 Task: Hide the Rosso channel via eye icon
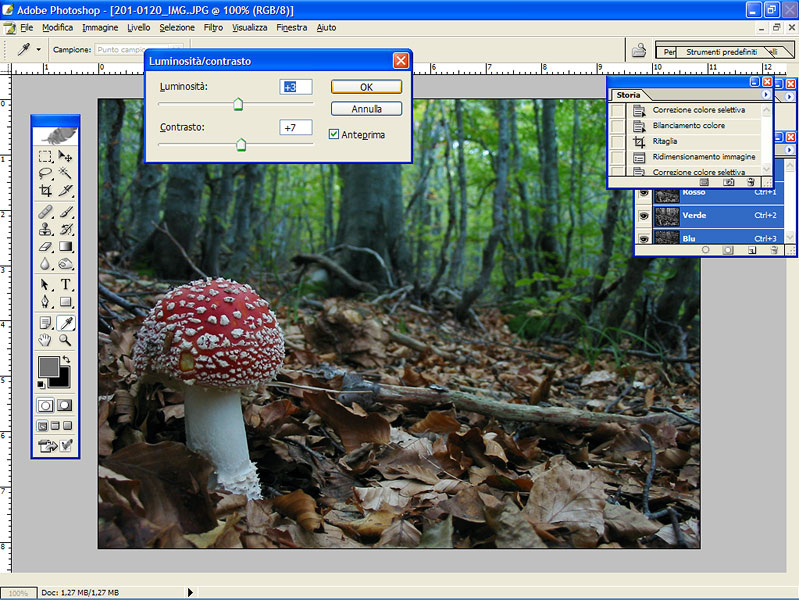[x=643, y=193]
